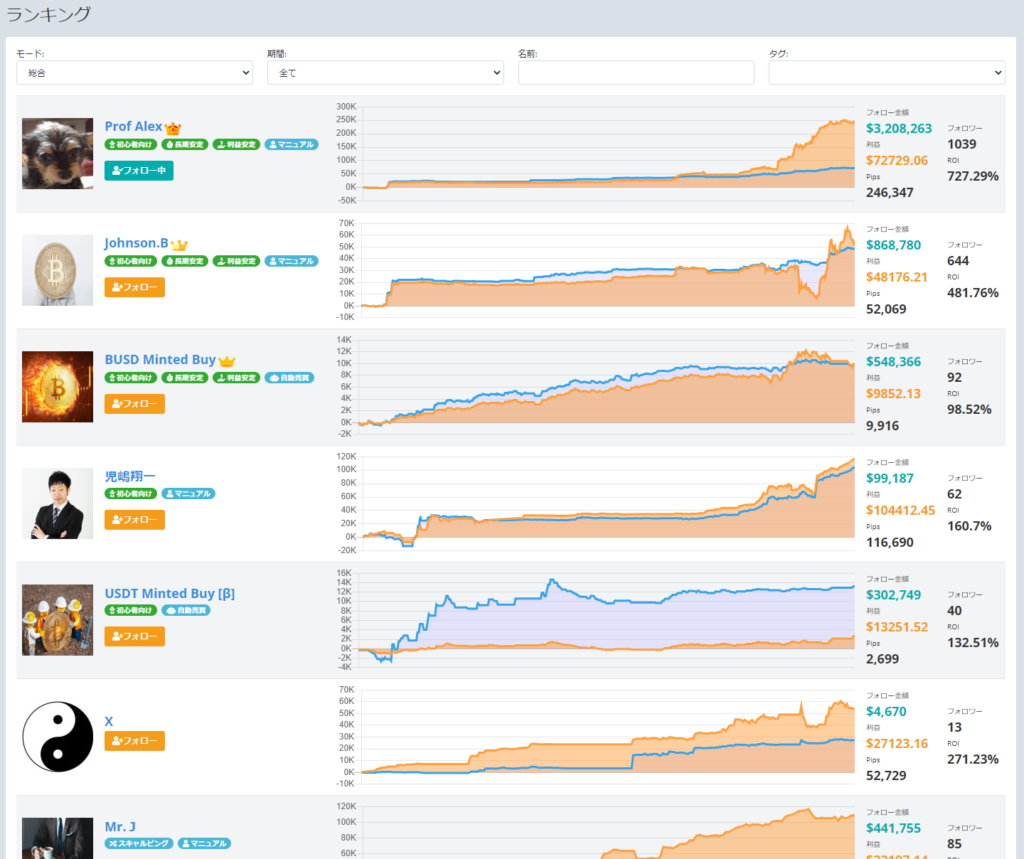Open 児嶋翔一 trader profile link
The image size is (1024, 859).
(x=130, y=476)
